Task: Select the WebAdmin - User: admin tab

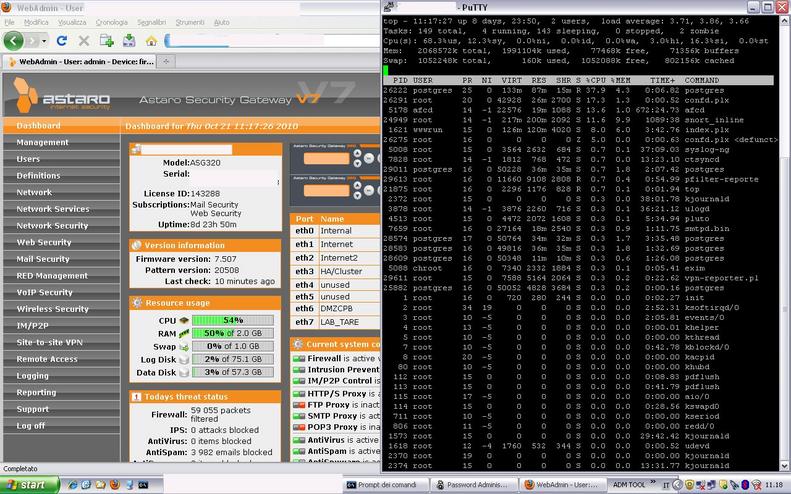Action: pos(80,62)
